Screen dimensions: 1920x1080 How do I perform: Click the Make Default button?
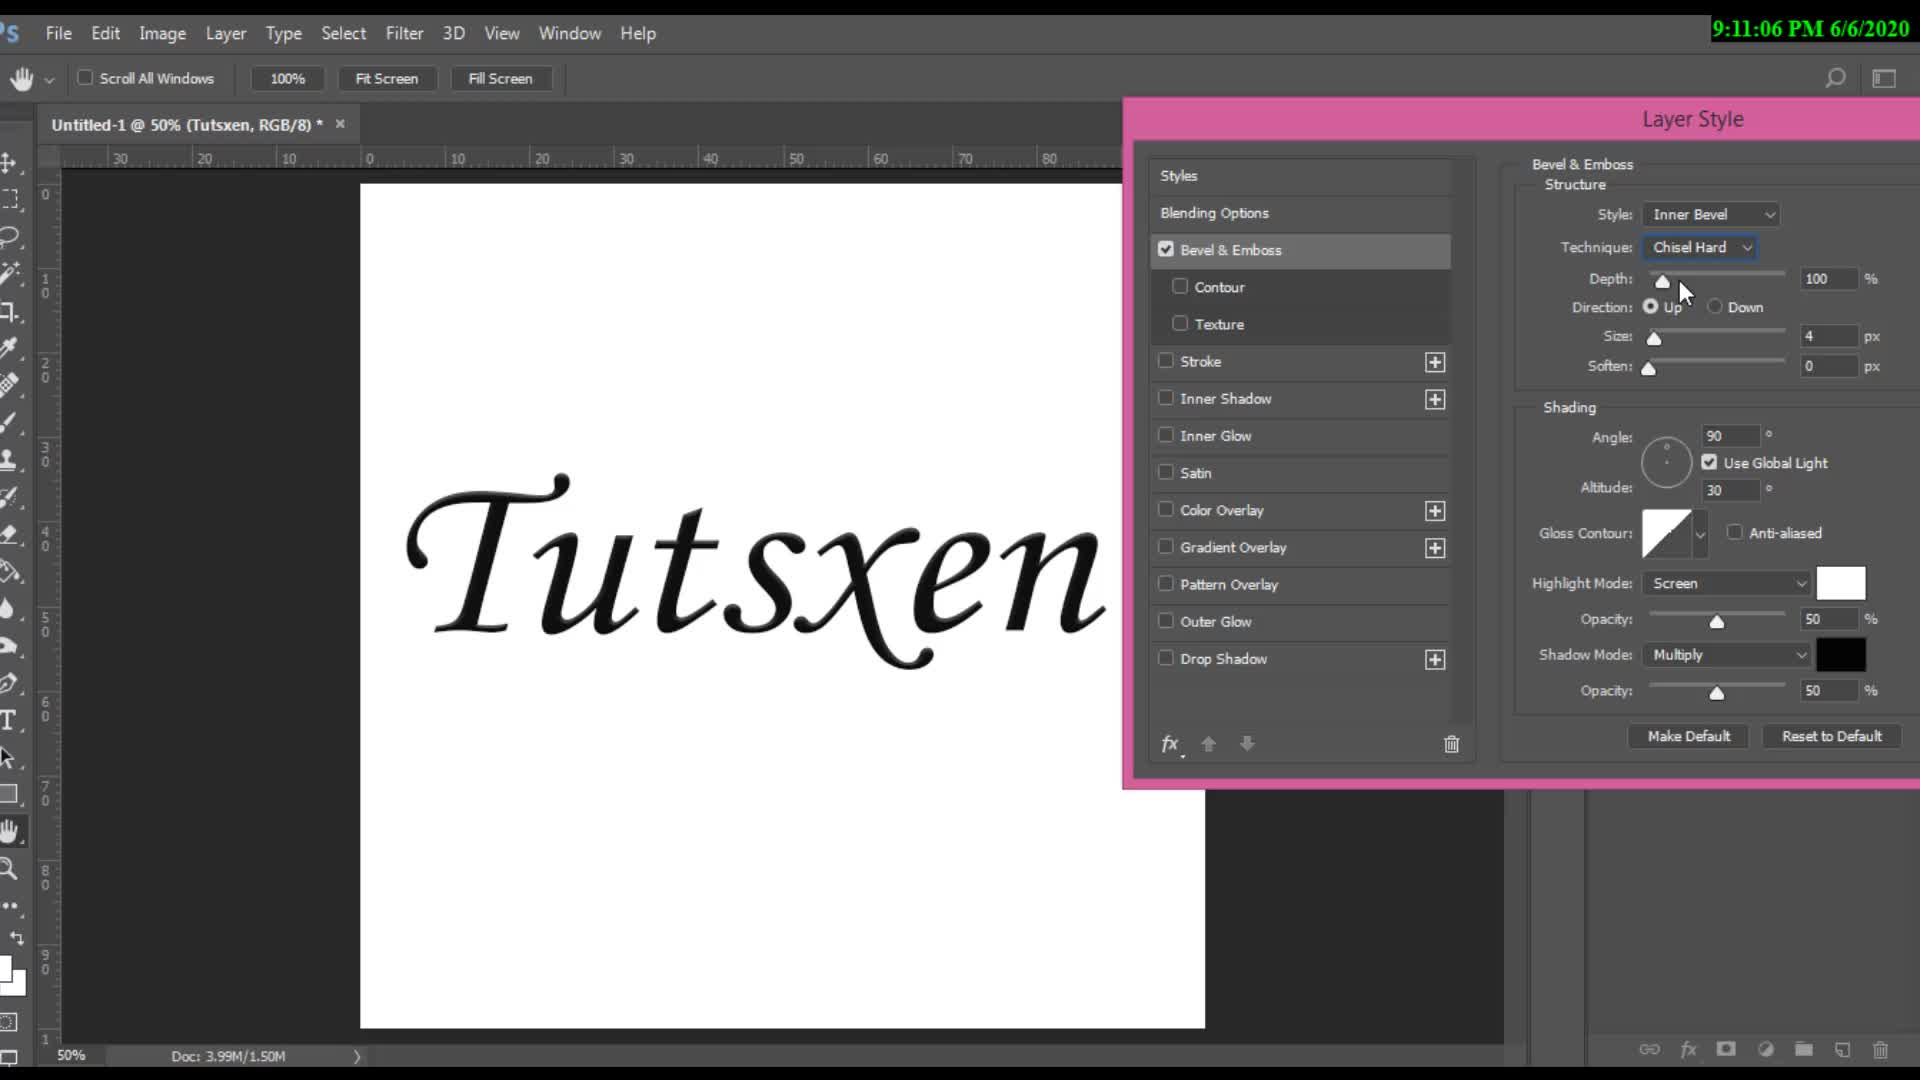pos(1688,736)
